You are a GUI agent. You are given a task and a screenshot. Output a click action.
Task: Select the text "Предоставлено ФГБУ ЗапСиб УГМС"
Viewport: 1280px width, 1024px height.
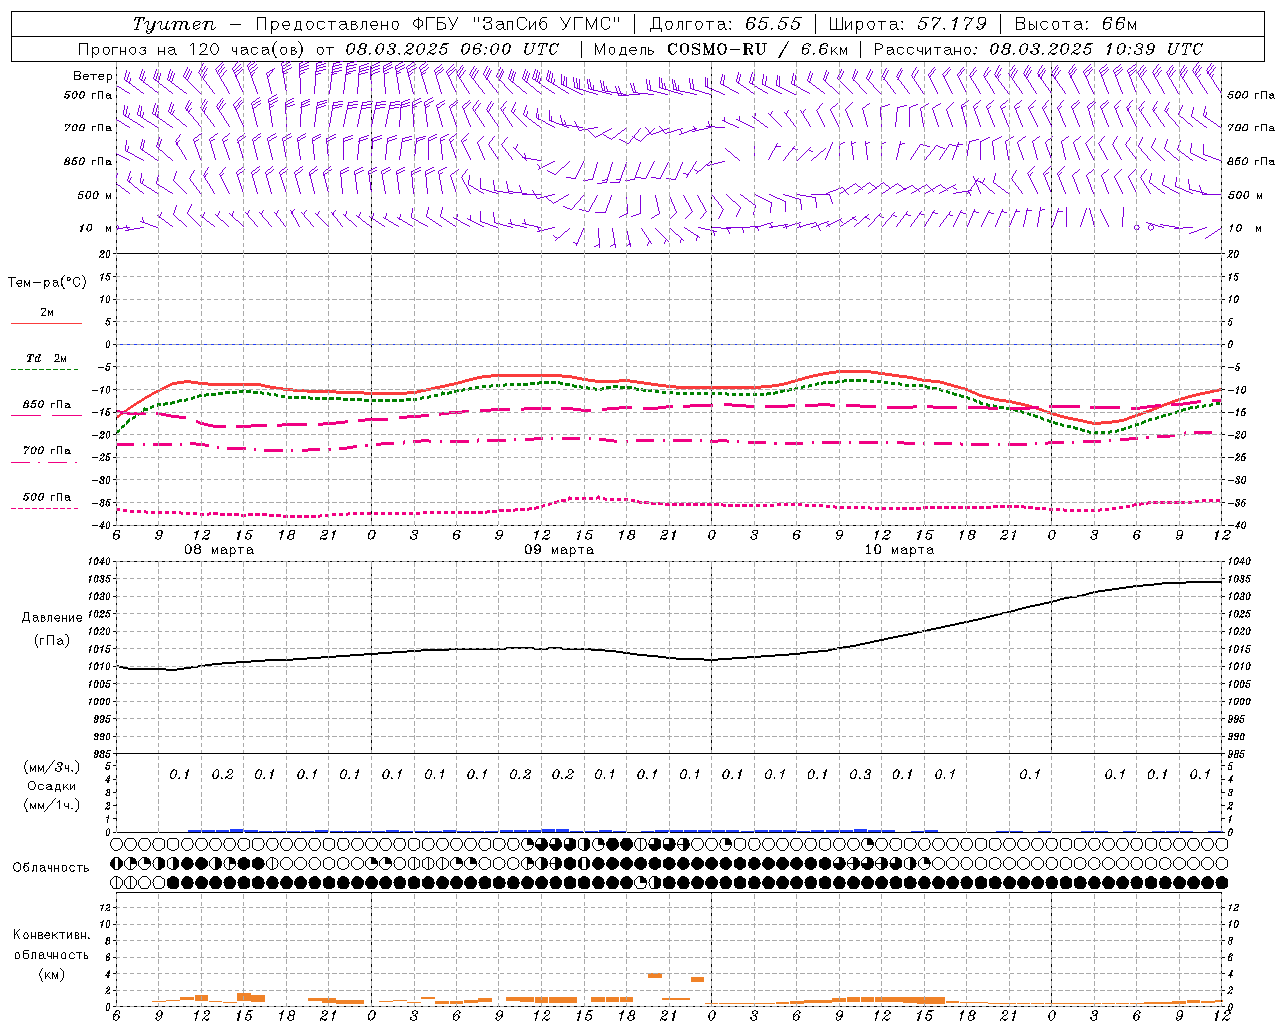438,24
